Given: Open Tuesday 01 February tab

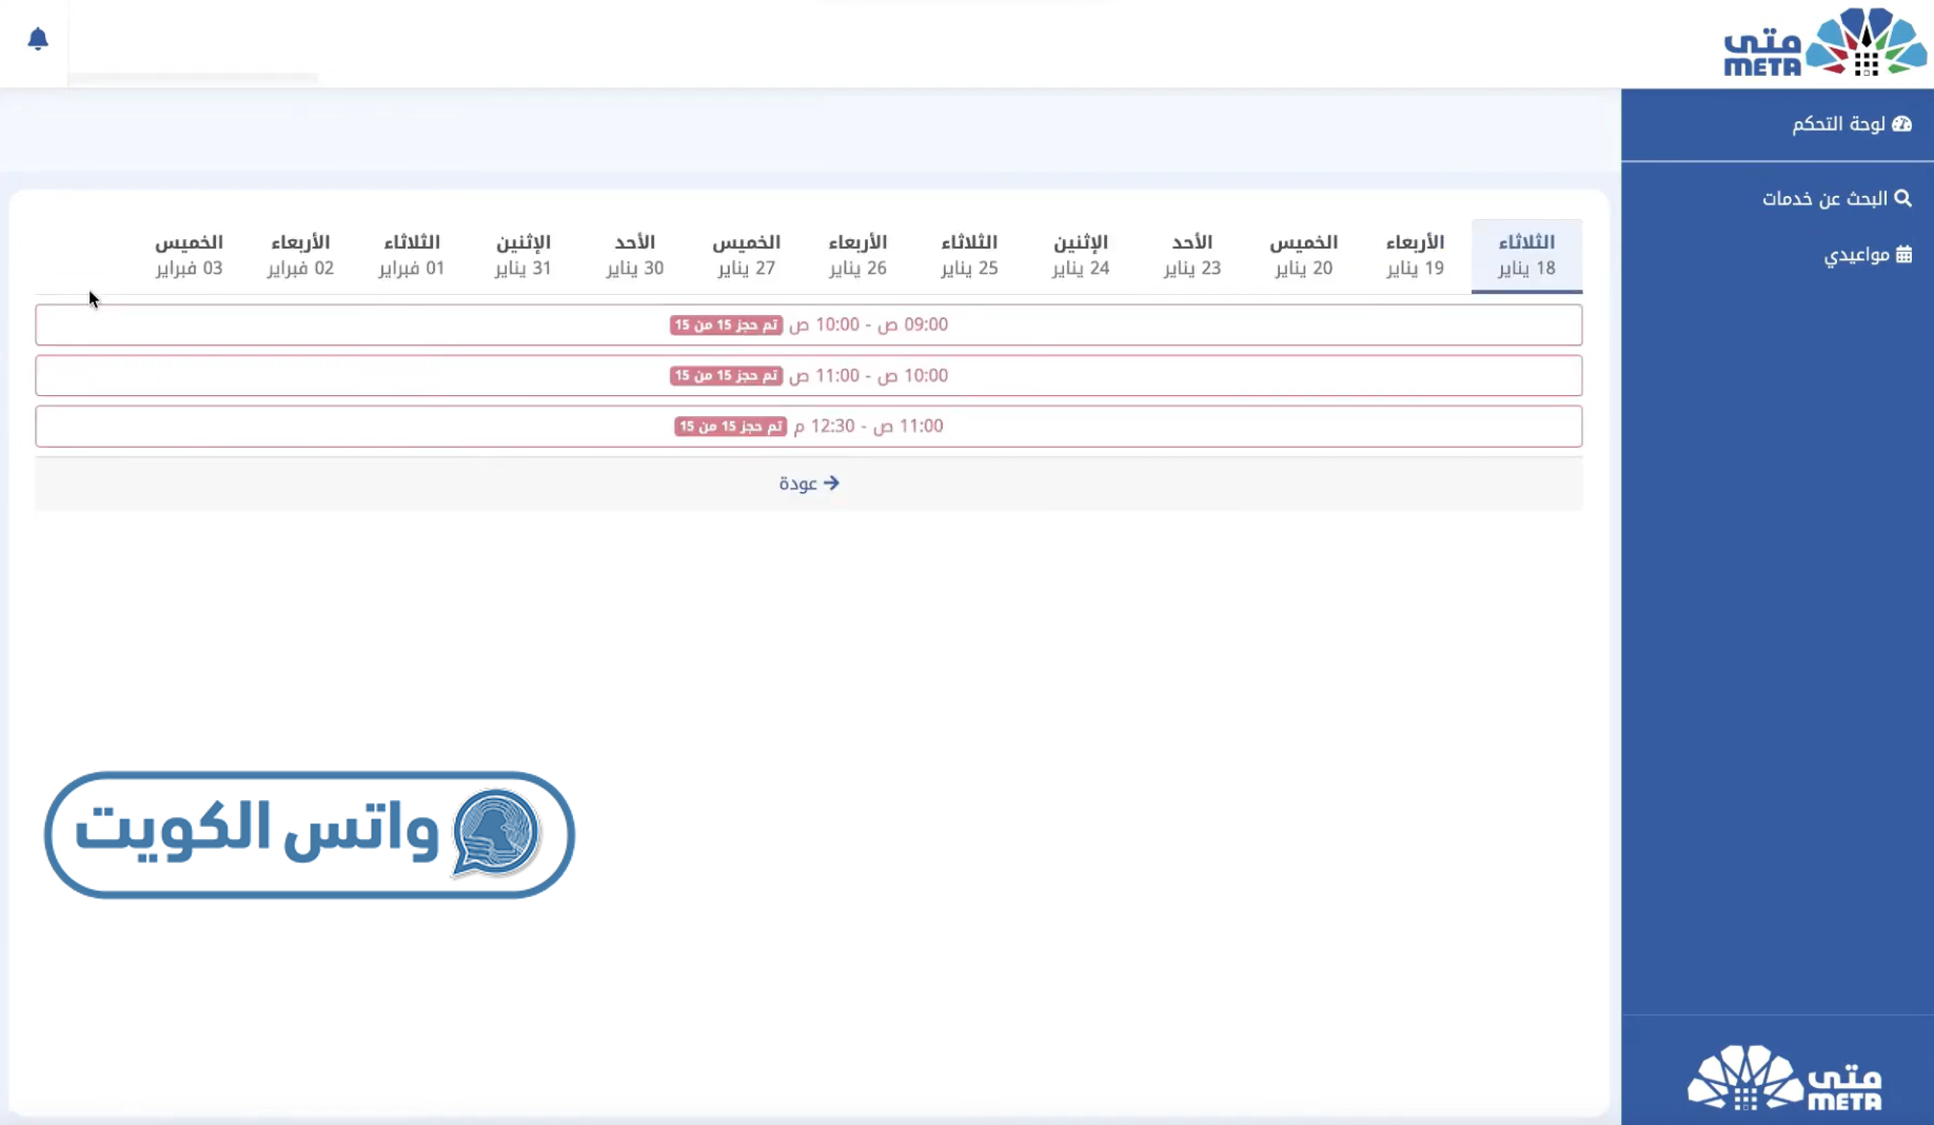Looking at the screenshot, I should click(x=411, y=255).
